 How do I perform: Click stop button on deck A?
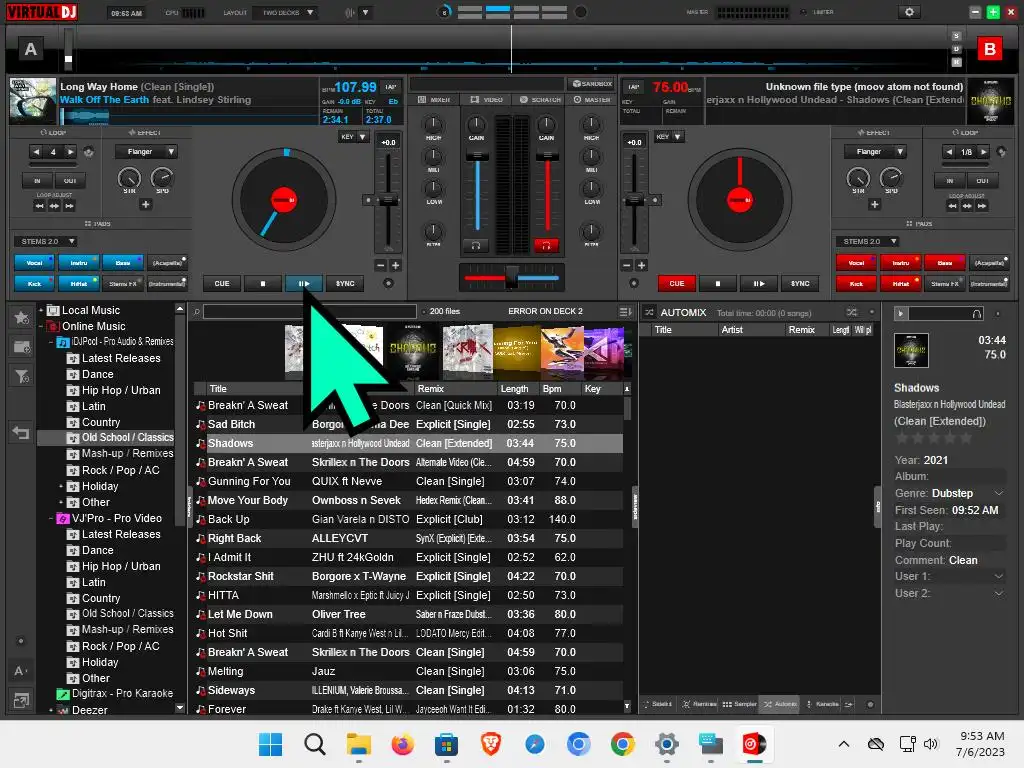263,283
